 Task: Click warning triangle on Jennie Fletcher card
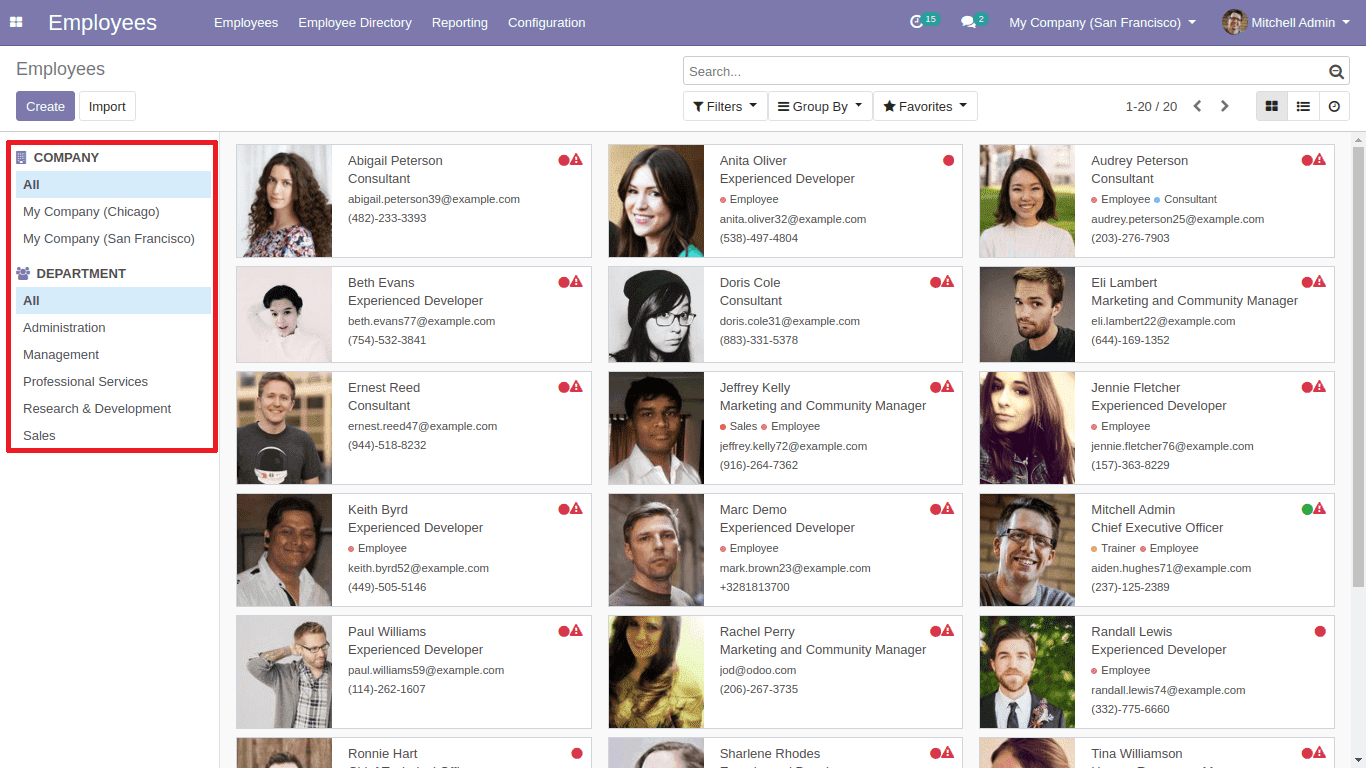[x=1319, y=387]
